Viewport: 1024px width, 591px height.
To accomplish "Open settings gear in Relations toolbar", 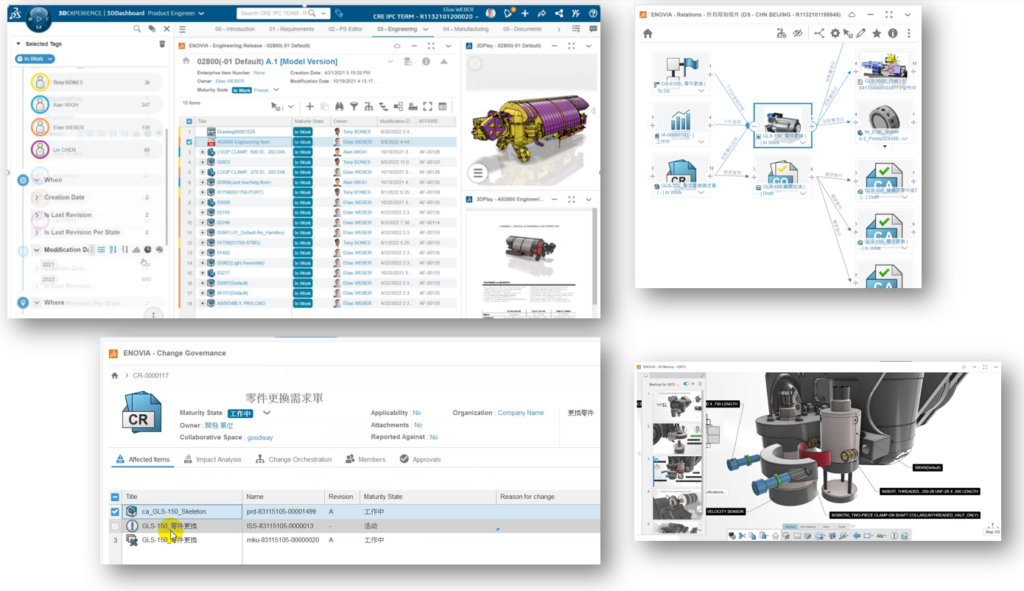I will [836, 33].
